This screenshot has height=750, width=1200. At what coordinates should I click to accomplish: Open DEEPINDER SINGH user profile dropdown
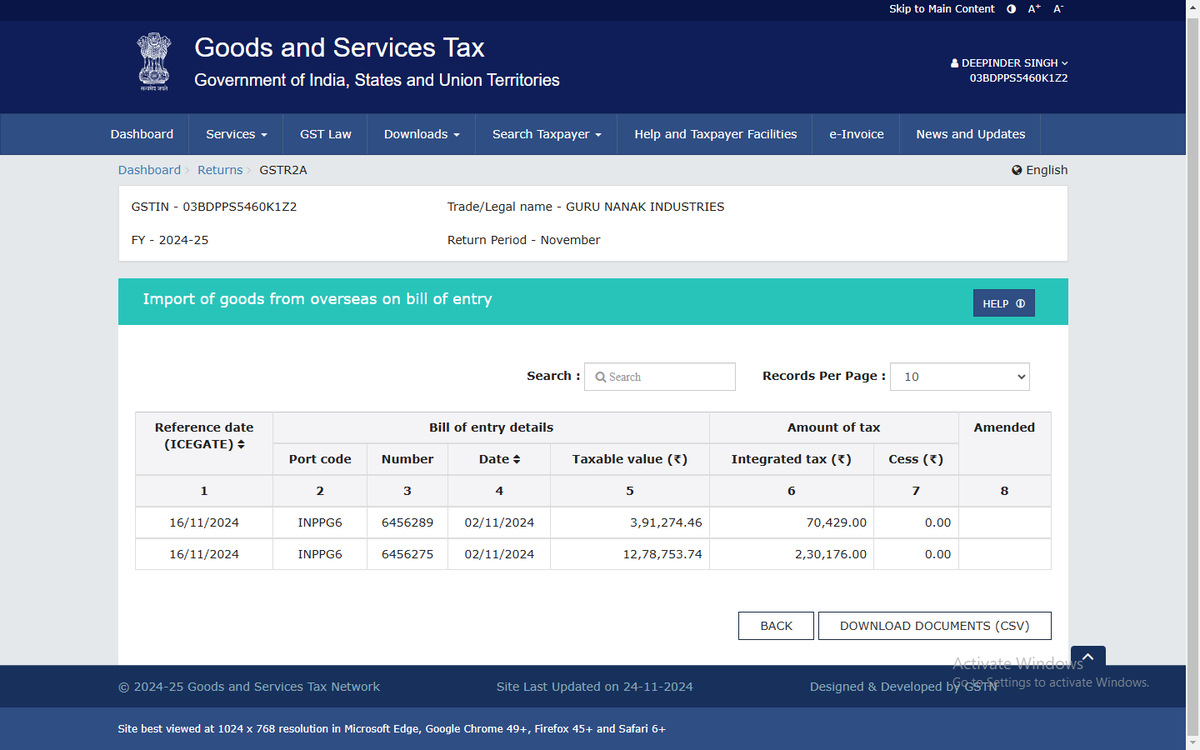pos(1009,63)
